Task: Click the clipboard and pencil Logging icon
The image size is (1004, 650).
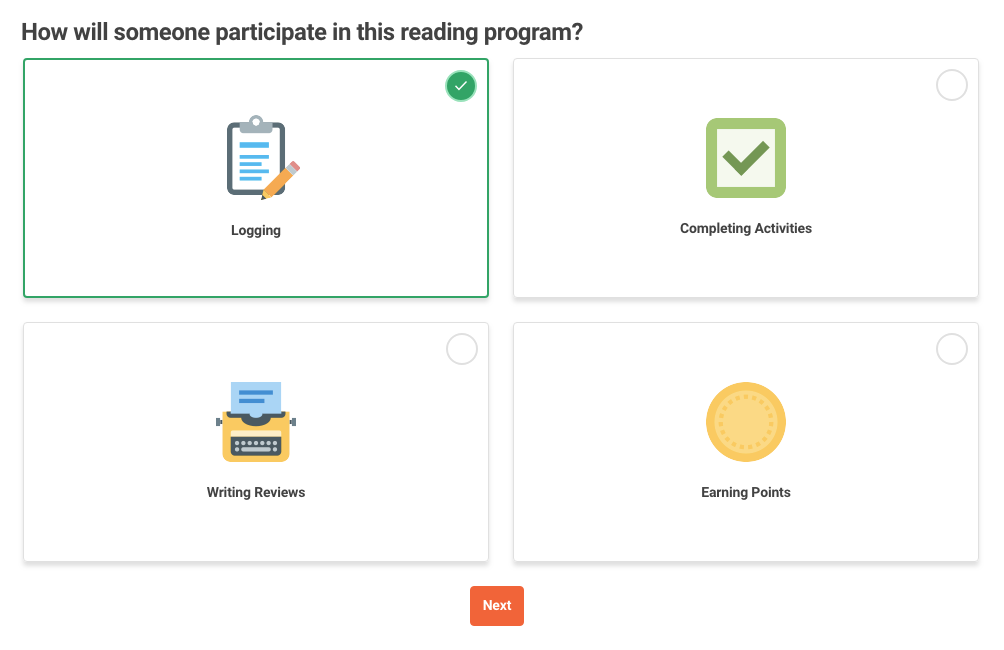Action: [263, 158]
